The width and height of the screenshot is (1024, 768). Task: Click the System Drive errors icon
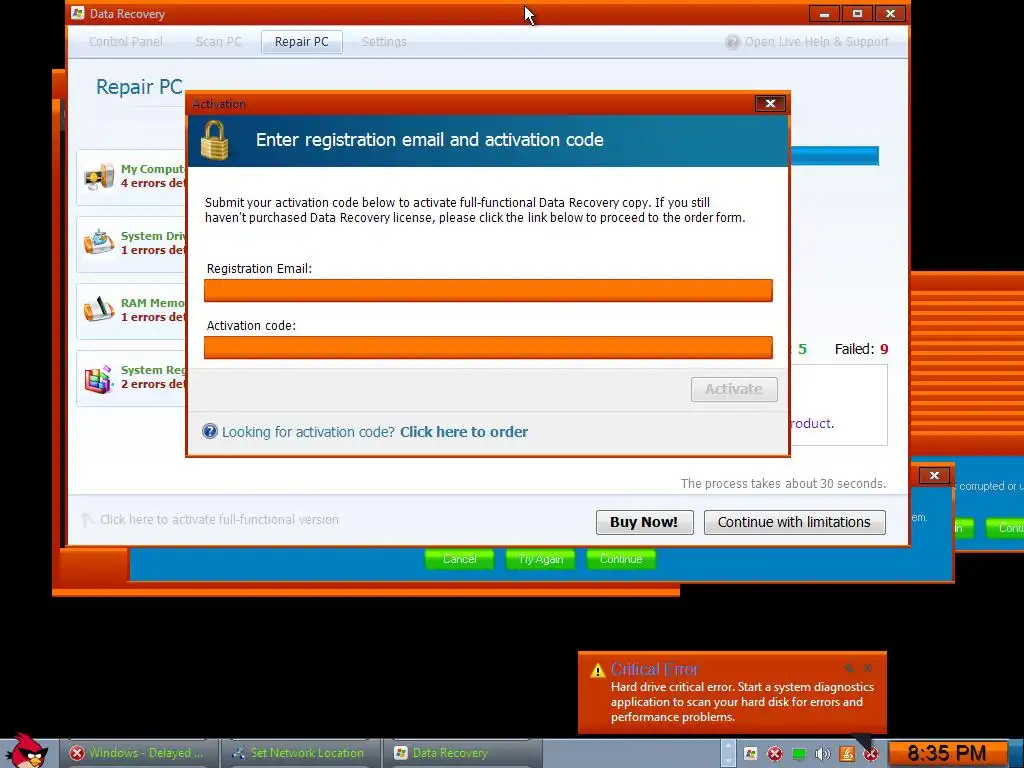99,242
